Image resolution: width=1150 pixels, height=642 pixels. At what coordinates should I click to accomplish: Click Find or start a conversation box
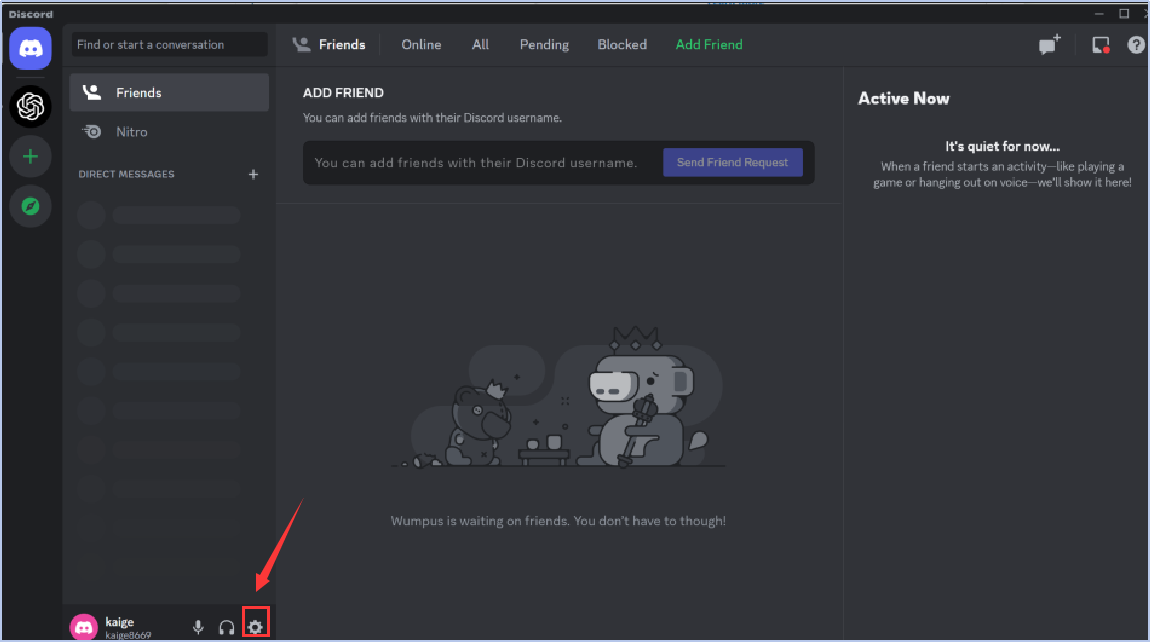coord(169,45)
